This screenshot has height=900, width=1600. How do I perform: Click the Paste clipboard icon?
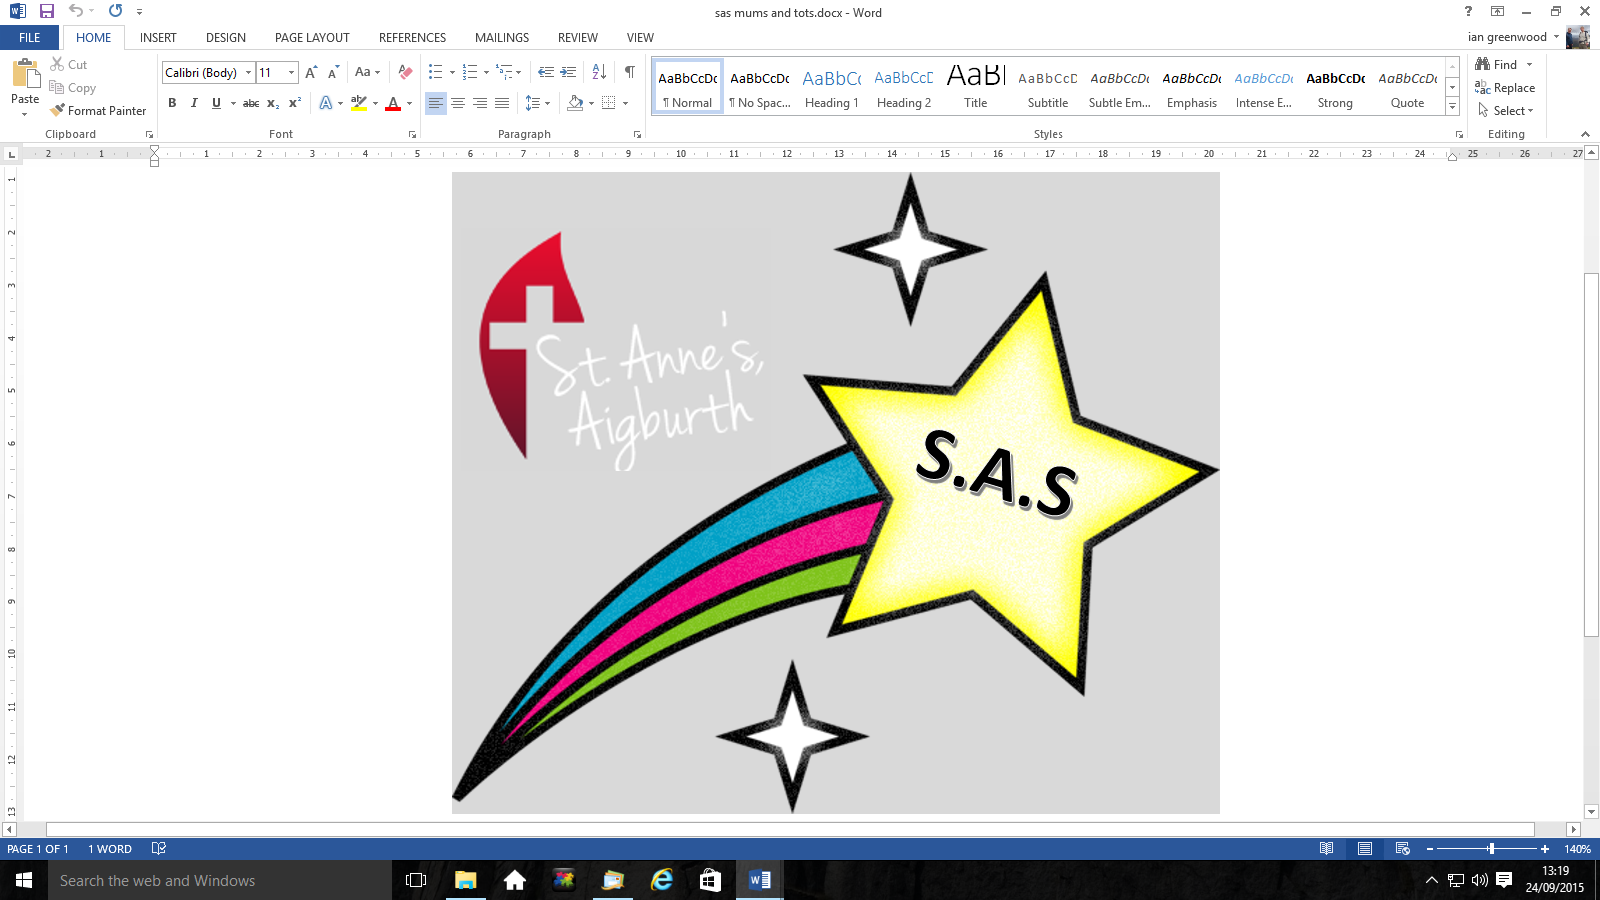pyautogui.click(x=25, y=74)
